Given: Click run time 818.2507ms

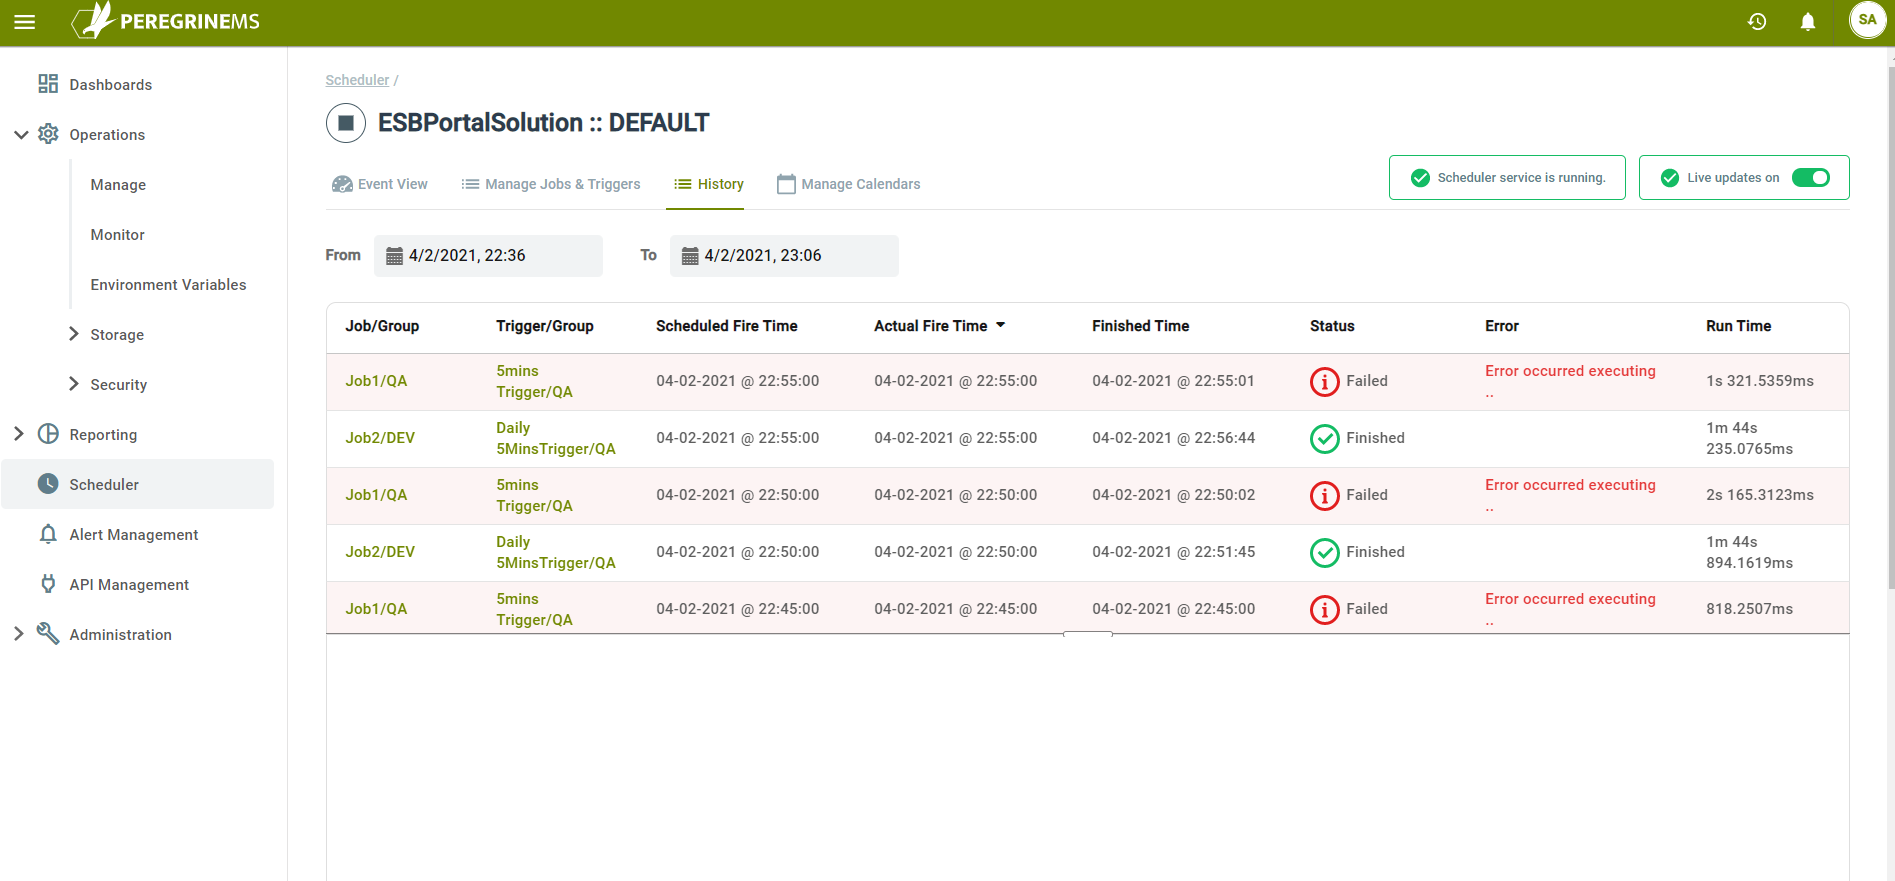Looking at the screenshot, I should click(1750, 609).
